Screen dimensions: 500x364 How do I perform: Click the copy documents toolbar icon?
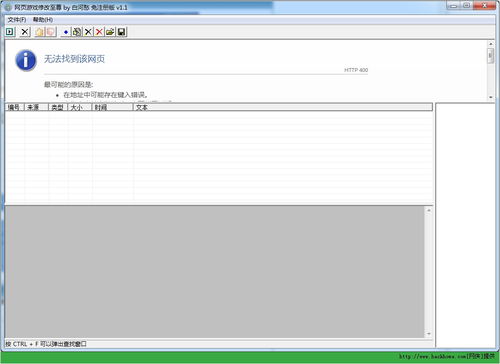pos(77,32)
